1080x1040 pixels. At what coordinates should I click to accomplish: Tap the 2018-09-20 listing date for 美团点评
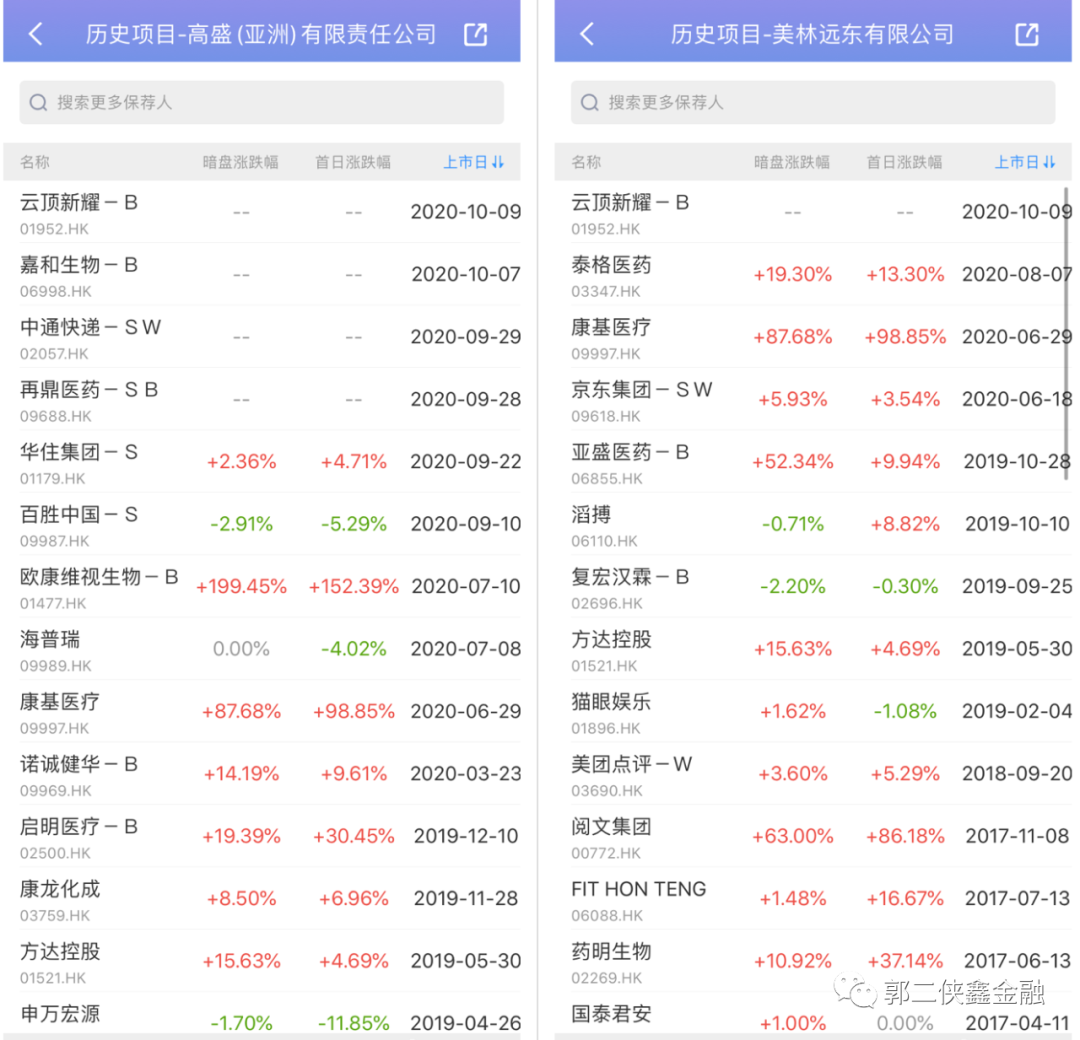tap(1017, 774)
